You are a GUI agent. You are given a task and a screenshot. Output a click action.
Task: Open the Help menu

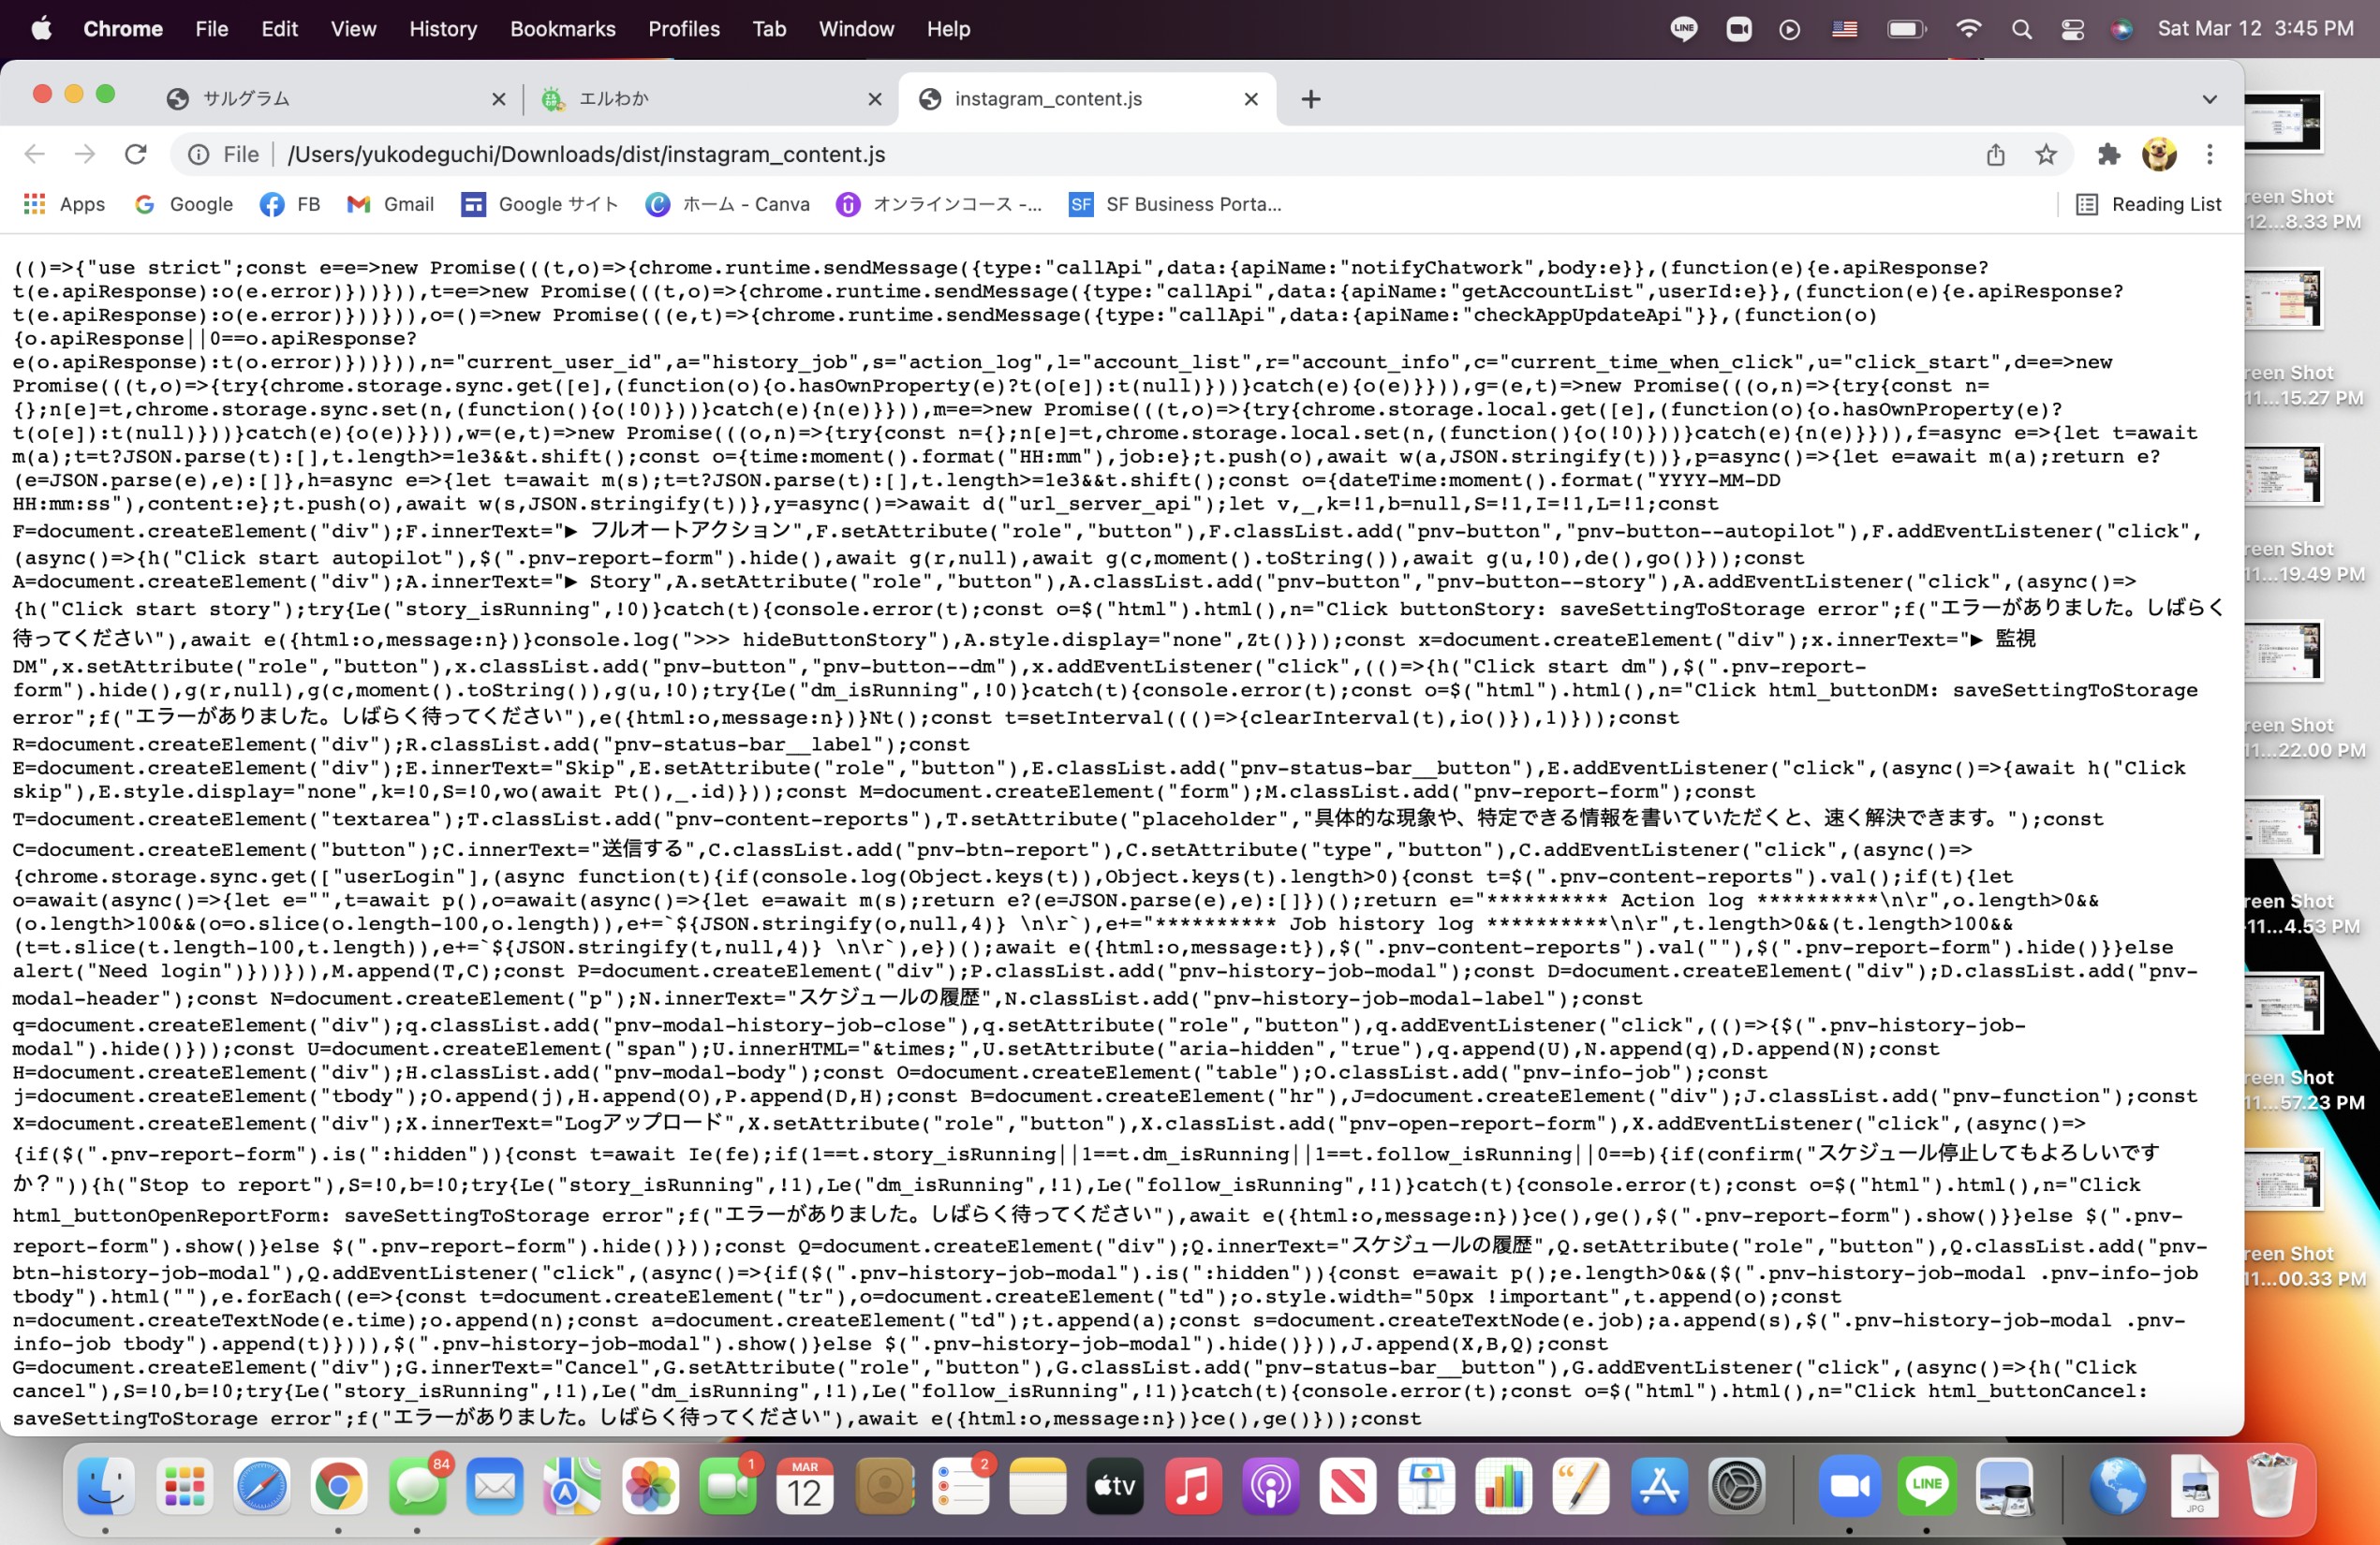click(948, 29)
